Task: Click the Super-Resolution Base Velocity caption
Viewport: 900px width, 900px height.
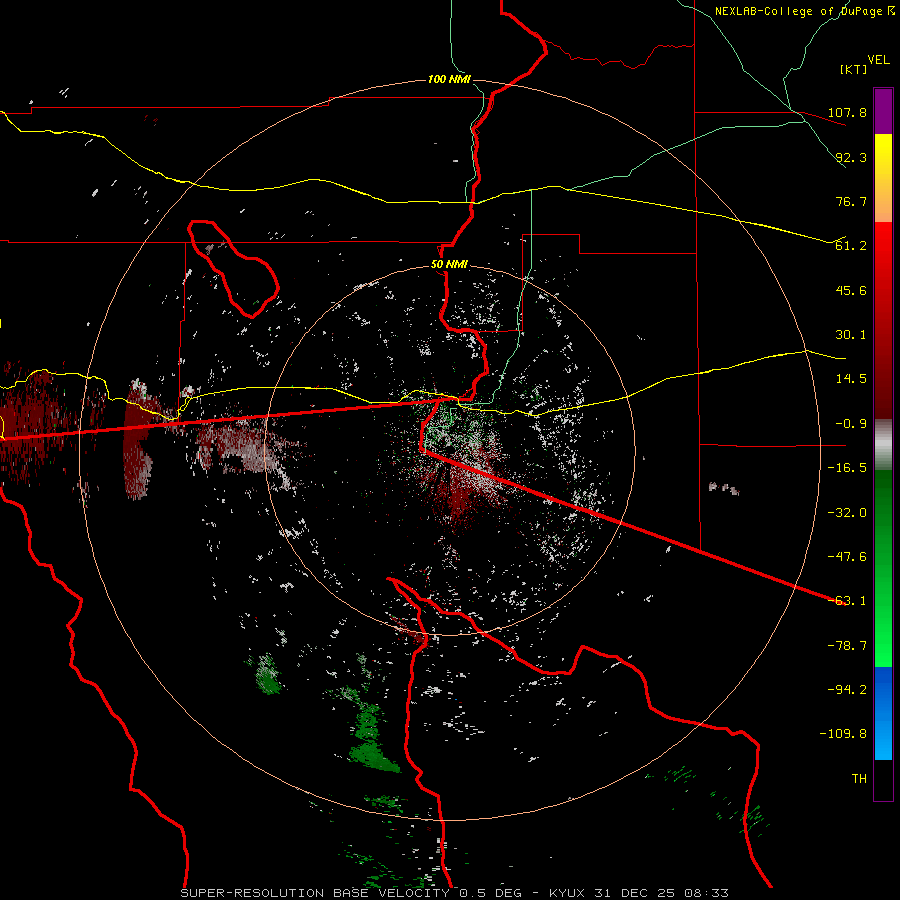Action: (x=454, y=893)
